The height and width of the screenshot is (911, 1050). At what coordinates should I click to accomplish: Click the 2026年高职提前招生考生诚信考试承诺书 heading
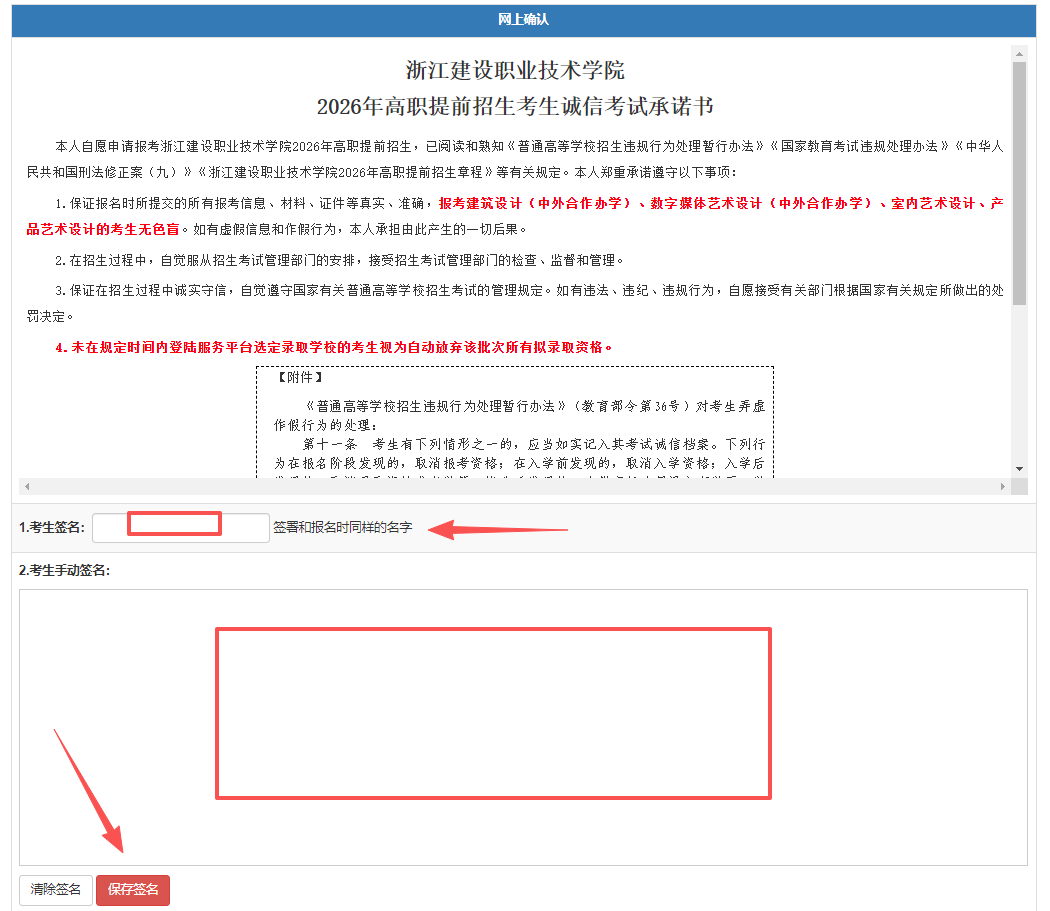pos(515,106)
